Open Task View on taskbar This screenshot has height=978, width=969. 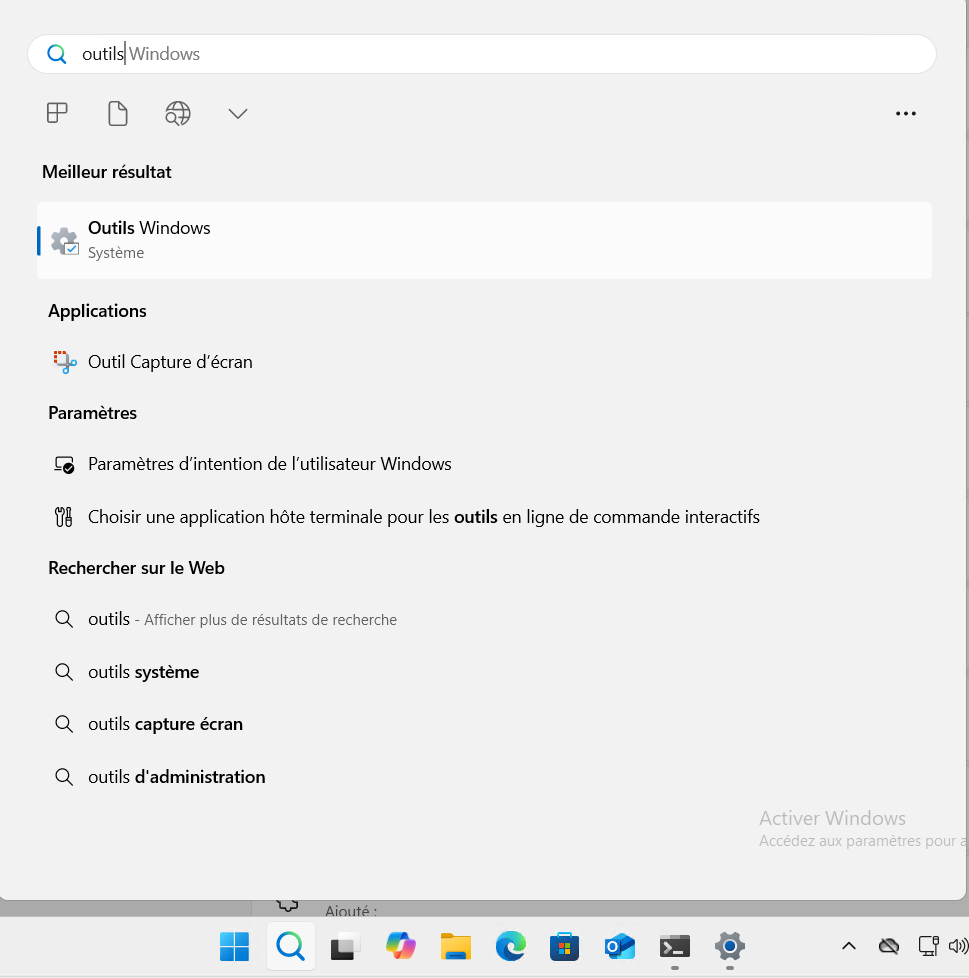[345, 947]
